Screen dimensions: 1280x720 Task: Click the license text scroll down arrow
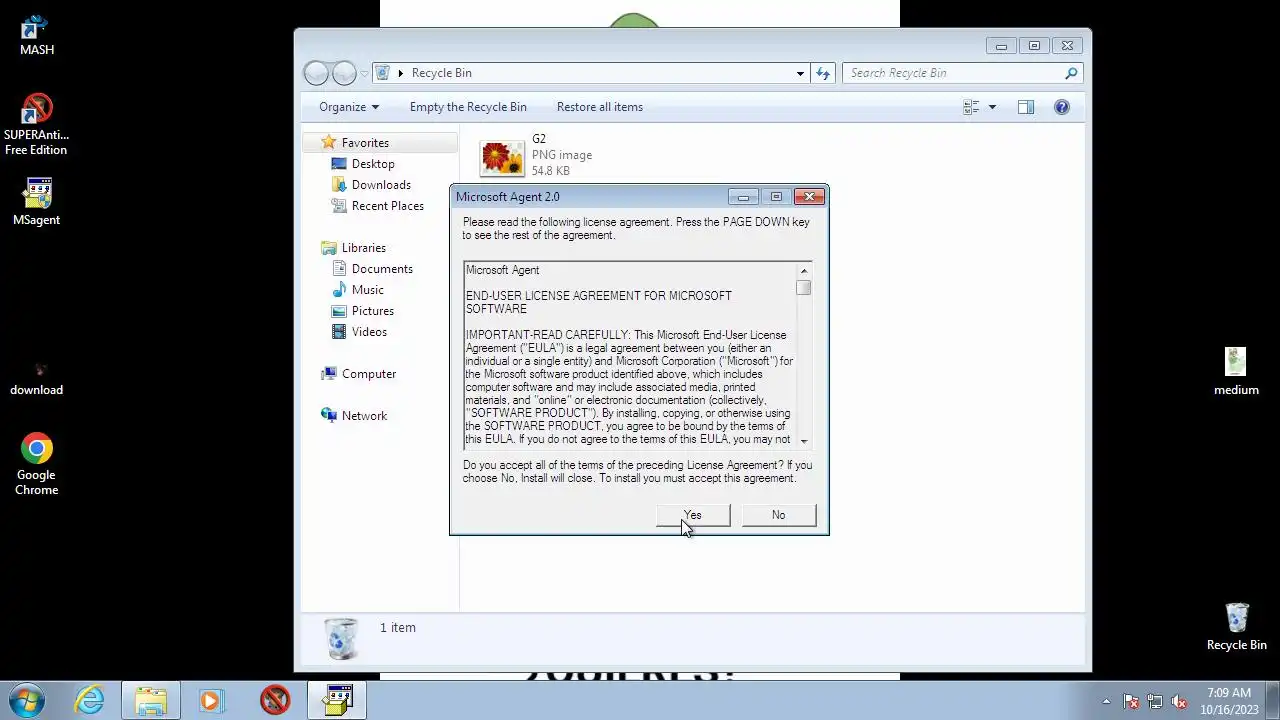(804, 441)
